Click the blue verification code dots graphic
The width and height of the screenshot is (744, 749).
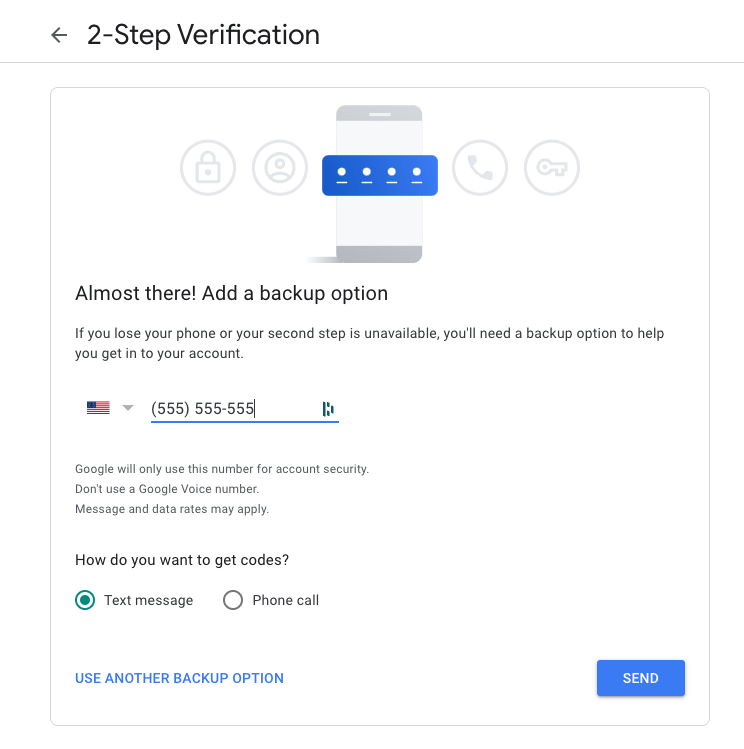[380, 175]
